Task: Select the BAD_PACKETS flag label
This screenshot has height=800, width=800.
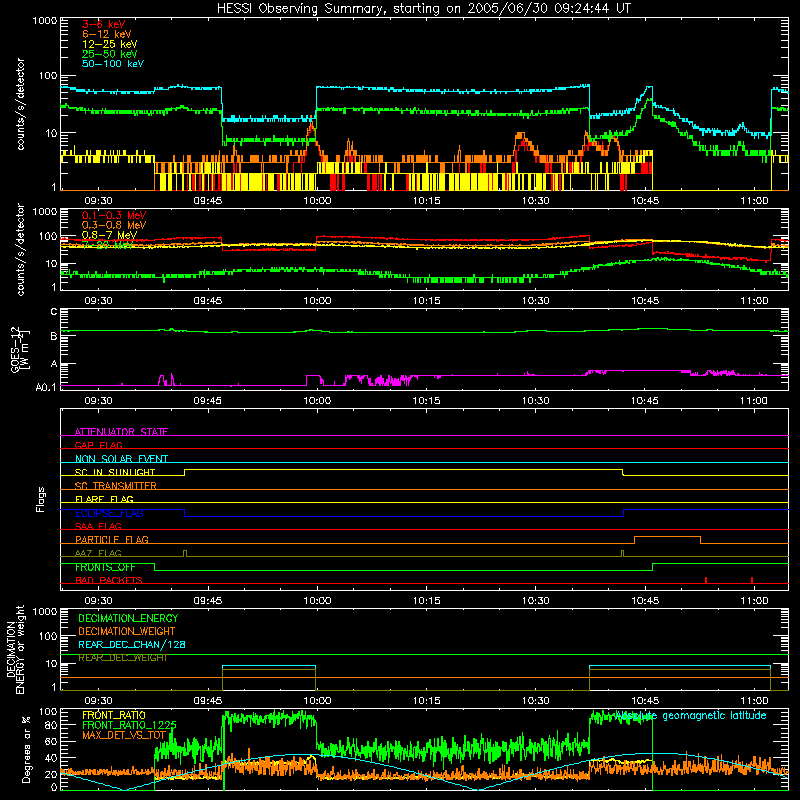Action: click(109, 580)
